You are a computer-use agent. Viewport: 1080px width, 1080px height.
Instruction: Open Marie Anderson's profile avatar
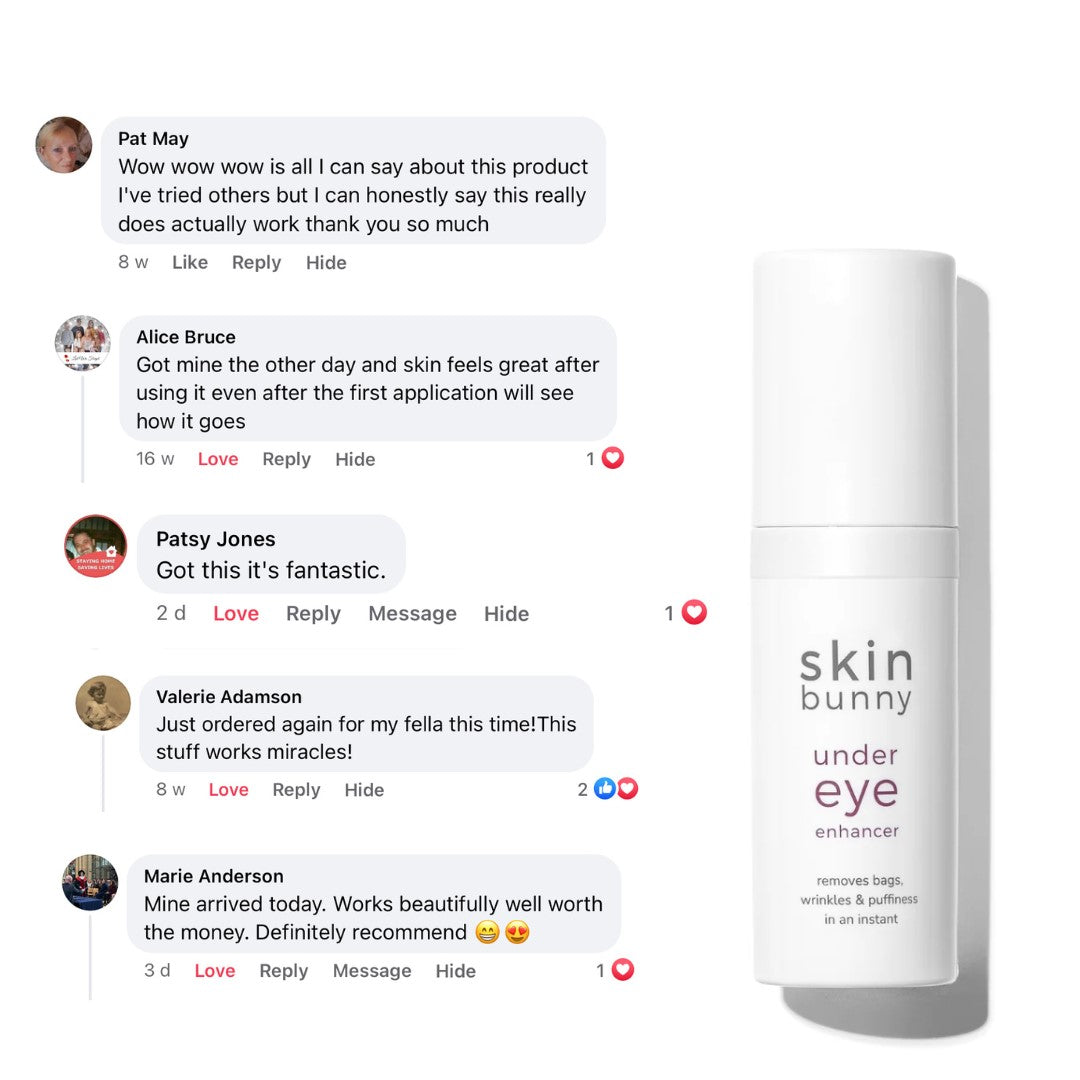pos(90,882)
